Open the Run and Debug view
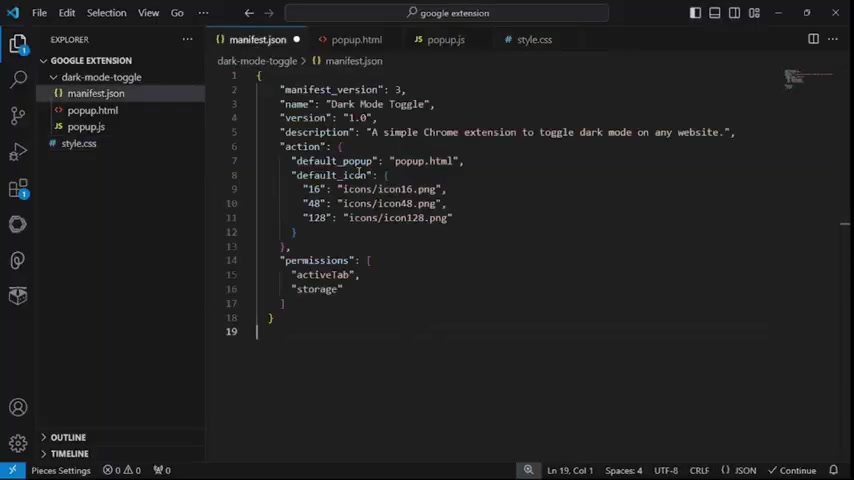 [x=18, y=152]
